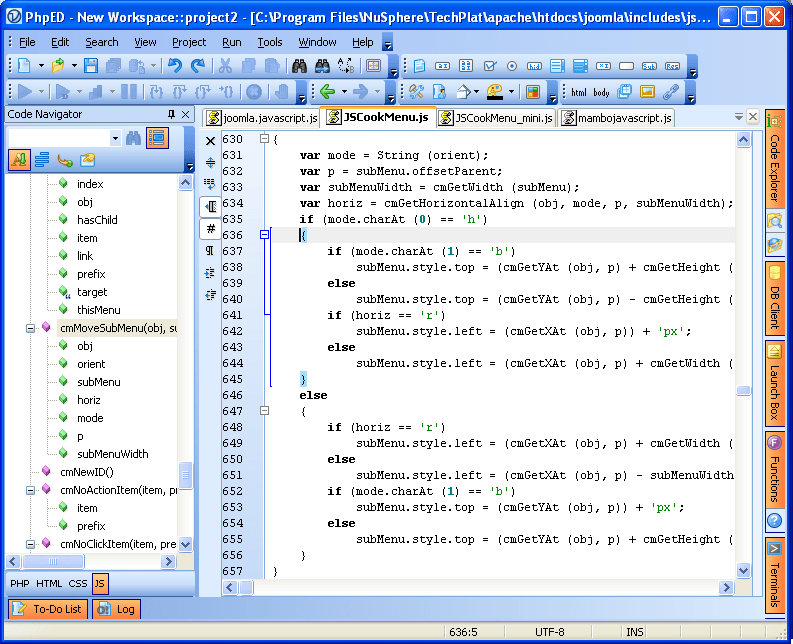793x644 pixels.
Task: Save file with the floppy disk icon
Action: (x=91, y=66)
